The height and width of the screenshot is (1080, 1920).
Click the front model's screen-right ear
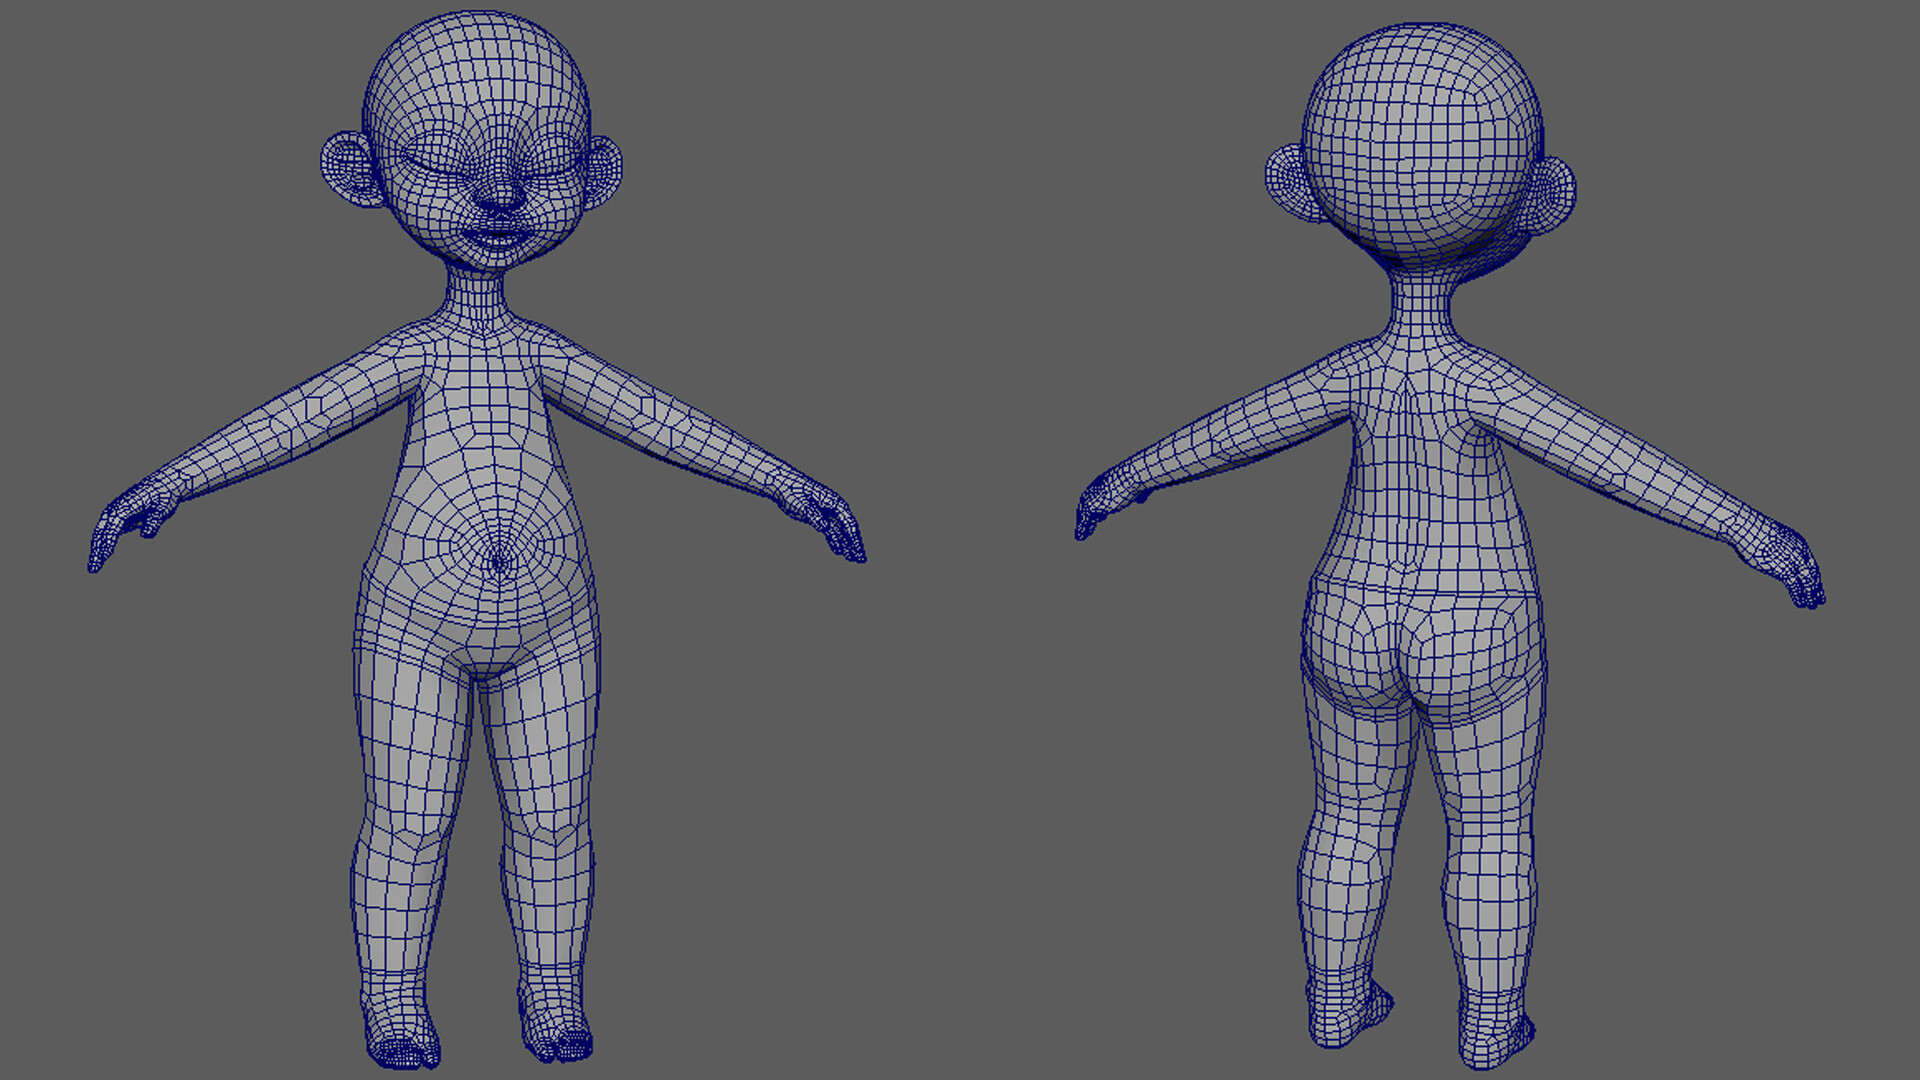click(x=603, y=170)
